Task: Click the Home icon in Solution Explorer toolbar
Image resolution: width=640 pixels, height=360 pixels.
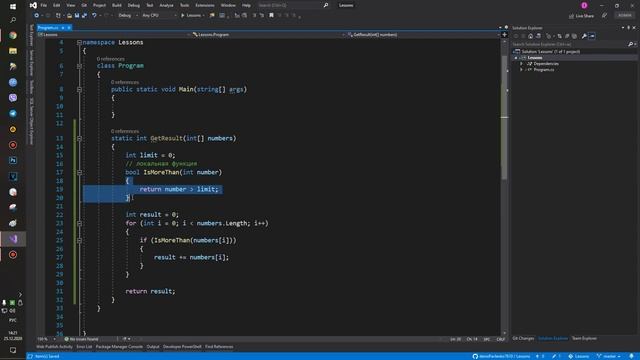Action: click(531, 36)
